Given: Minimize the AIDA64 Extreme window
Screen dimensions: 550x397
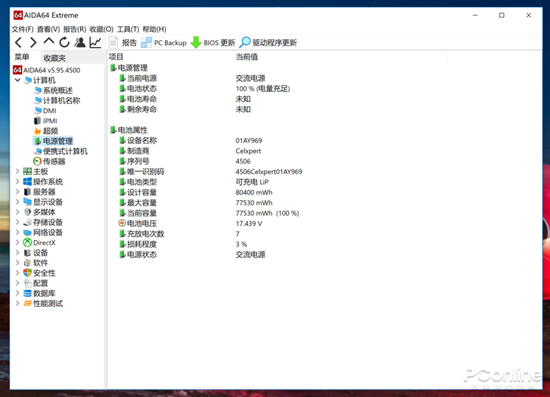Looking at the screenshot, I should click(x=475, y=15).
